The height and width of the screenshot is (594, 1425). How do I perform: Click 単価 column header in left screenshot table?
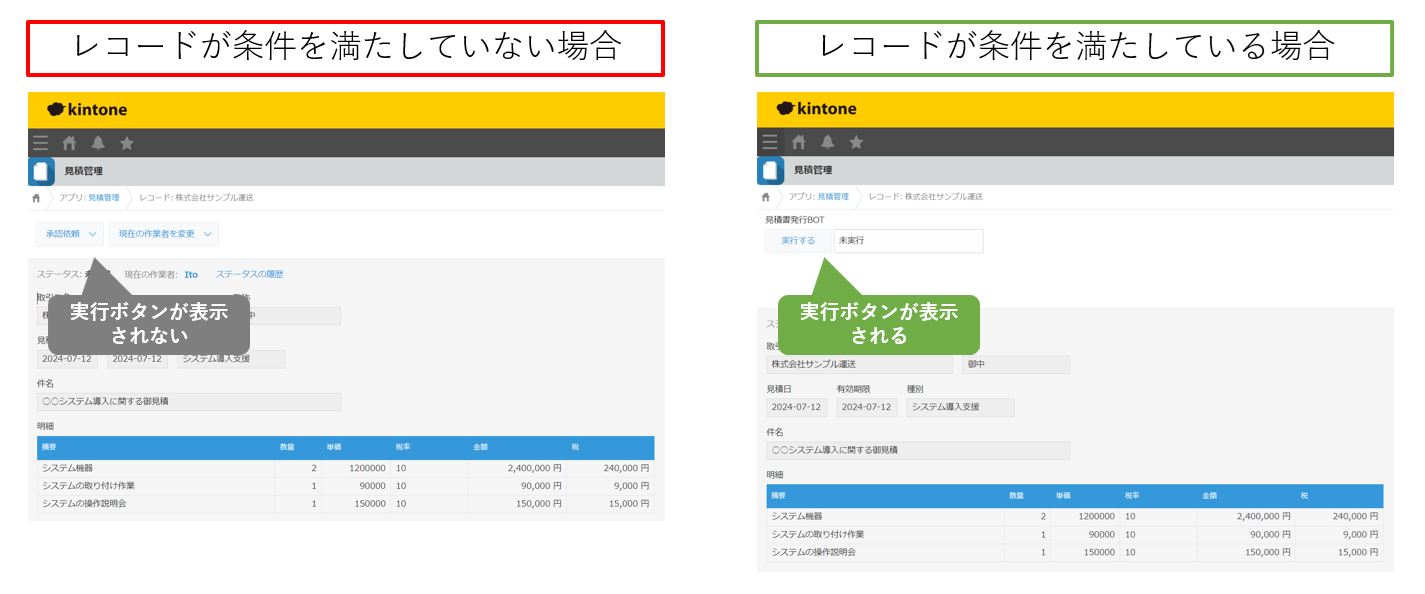pyautogui.click(x=357, y=448)
